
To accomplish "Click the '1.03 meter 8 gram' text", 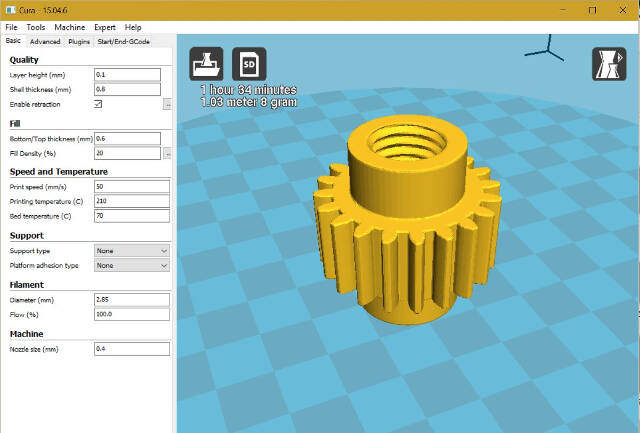I will pos(249,102).
